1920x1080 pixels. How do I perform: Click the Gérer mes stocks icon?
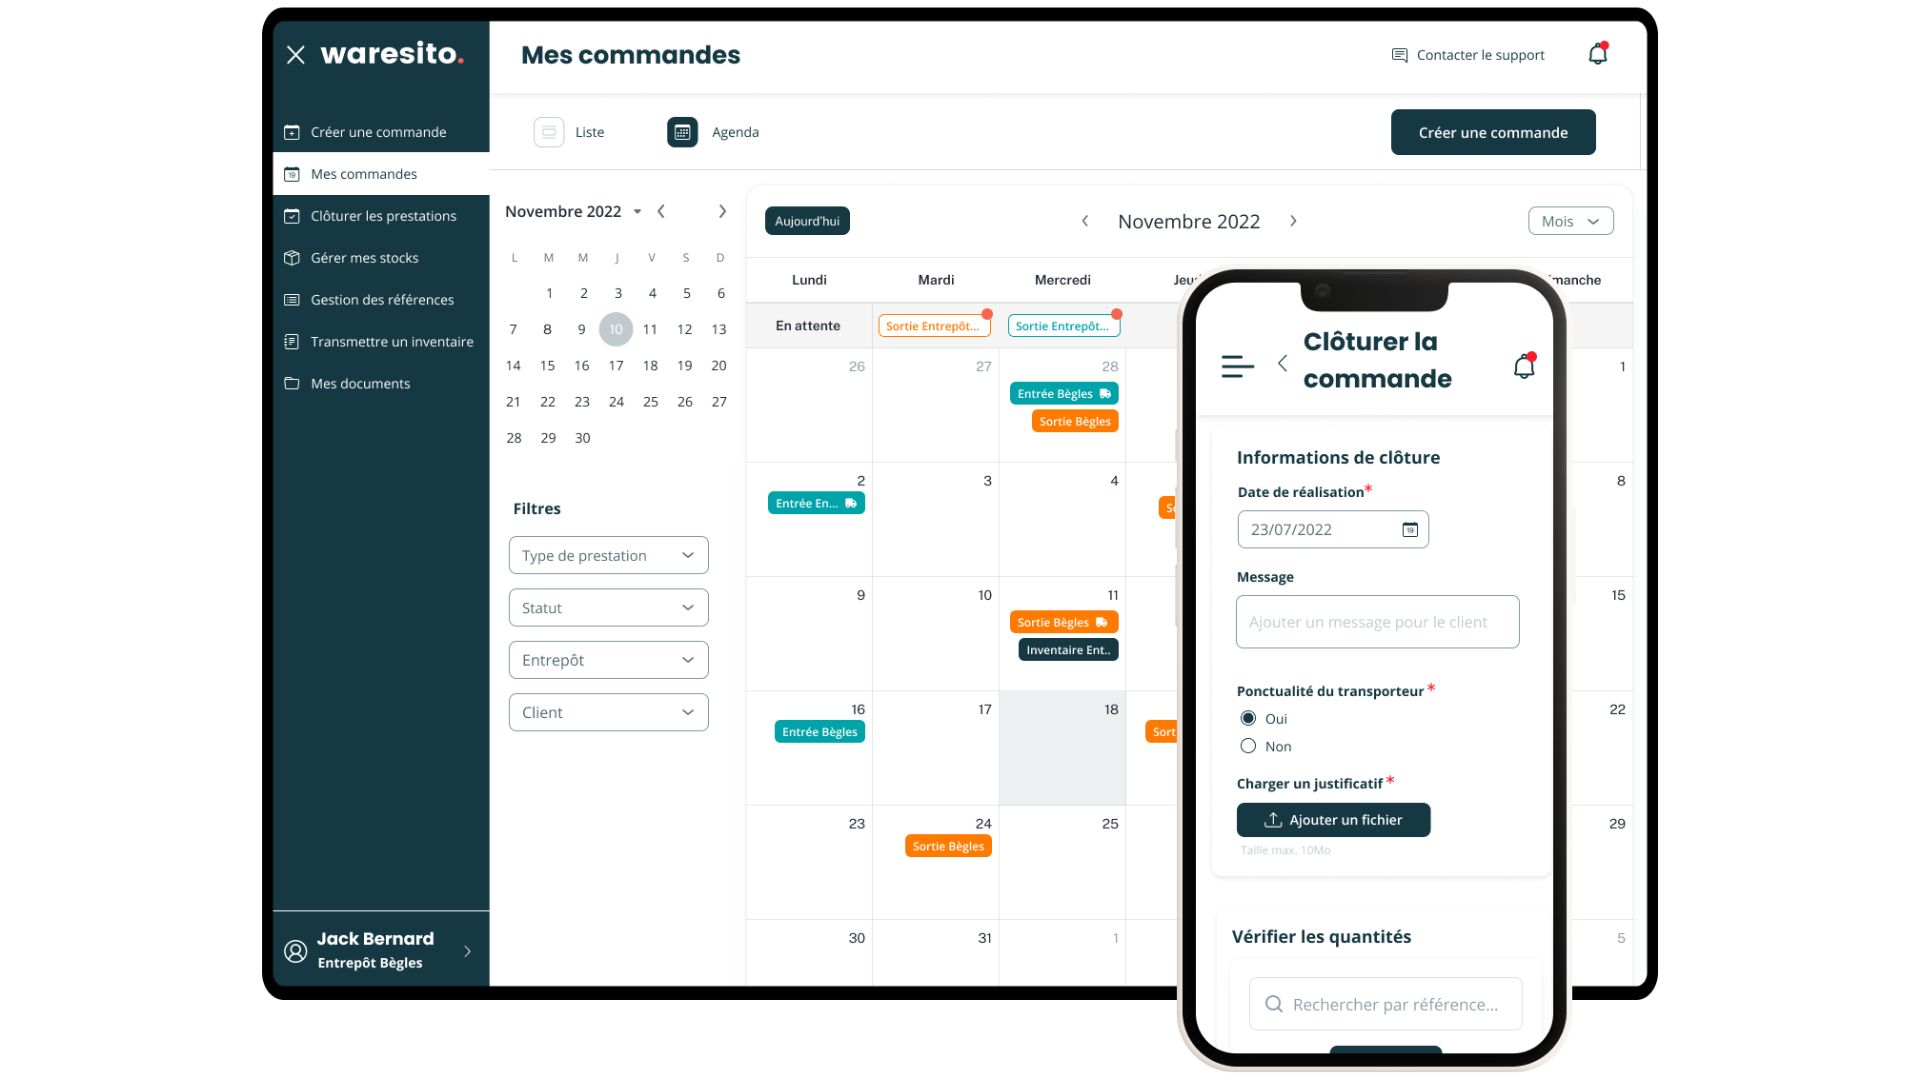(291, 257)
